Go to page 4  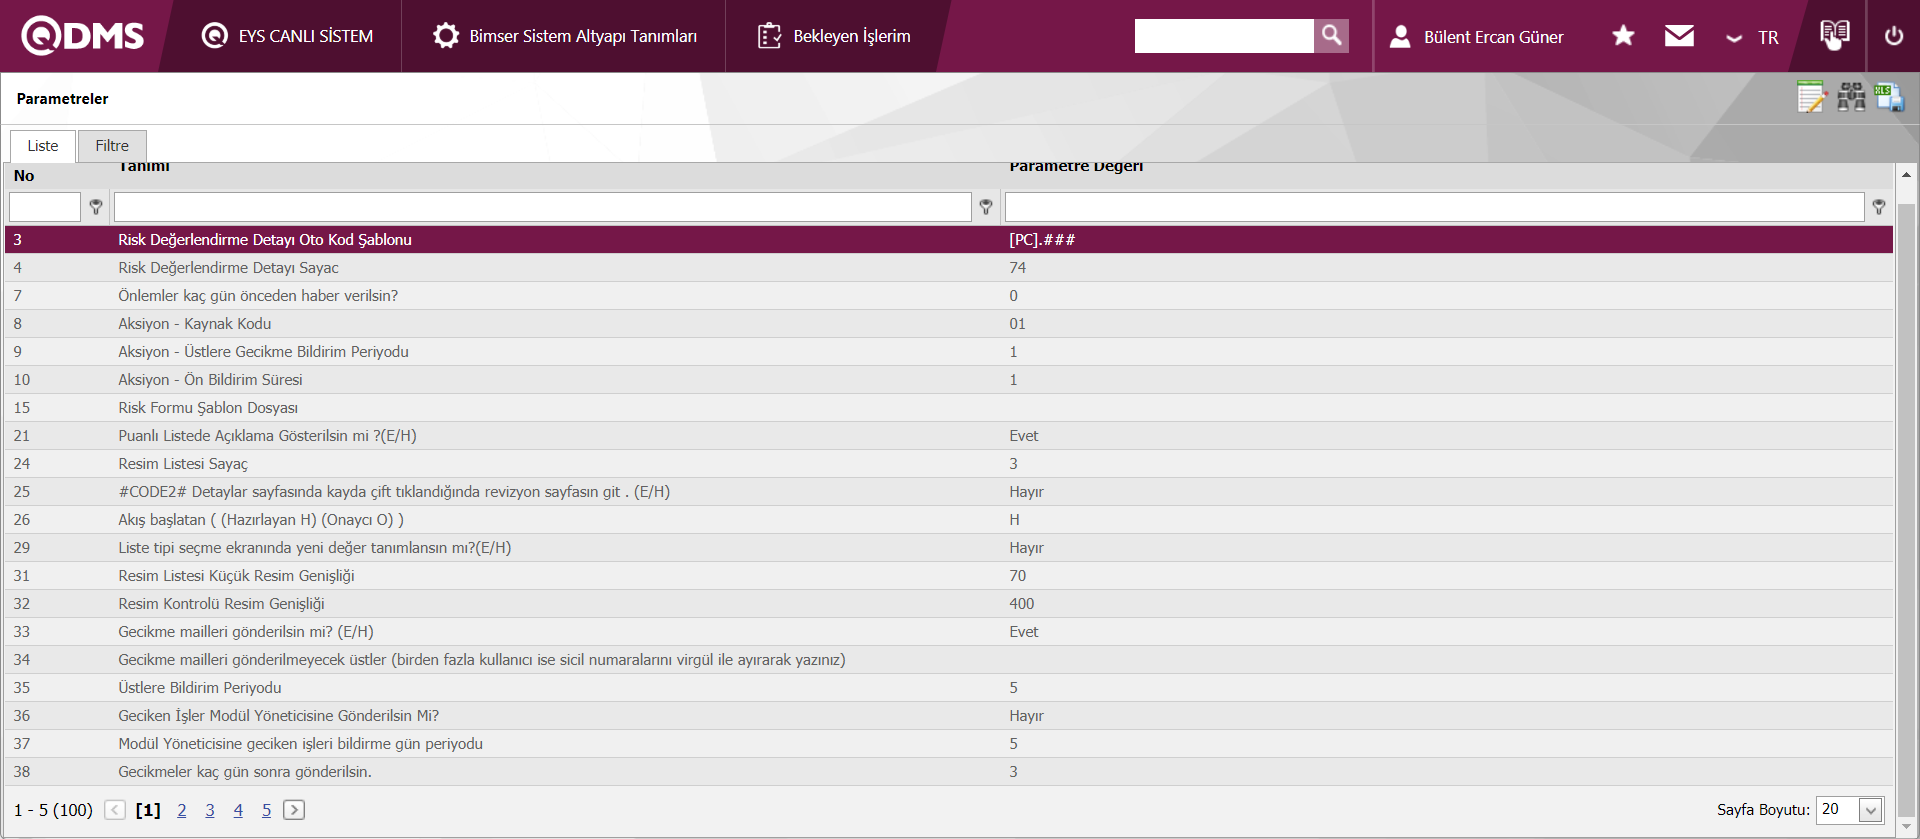[238, 810]
